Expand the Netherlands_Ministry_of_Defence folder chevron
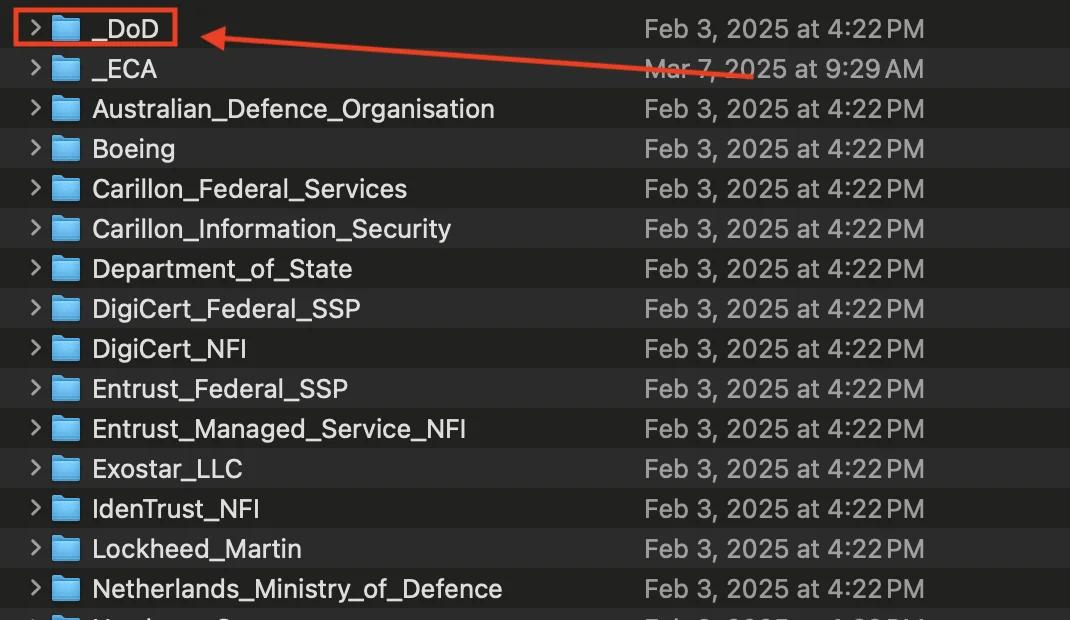Image resolution: width=1070 pixels, height=620 pixels. coord(35,588)
